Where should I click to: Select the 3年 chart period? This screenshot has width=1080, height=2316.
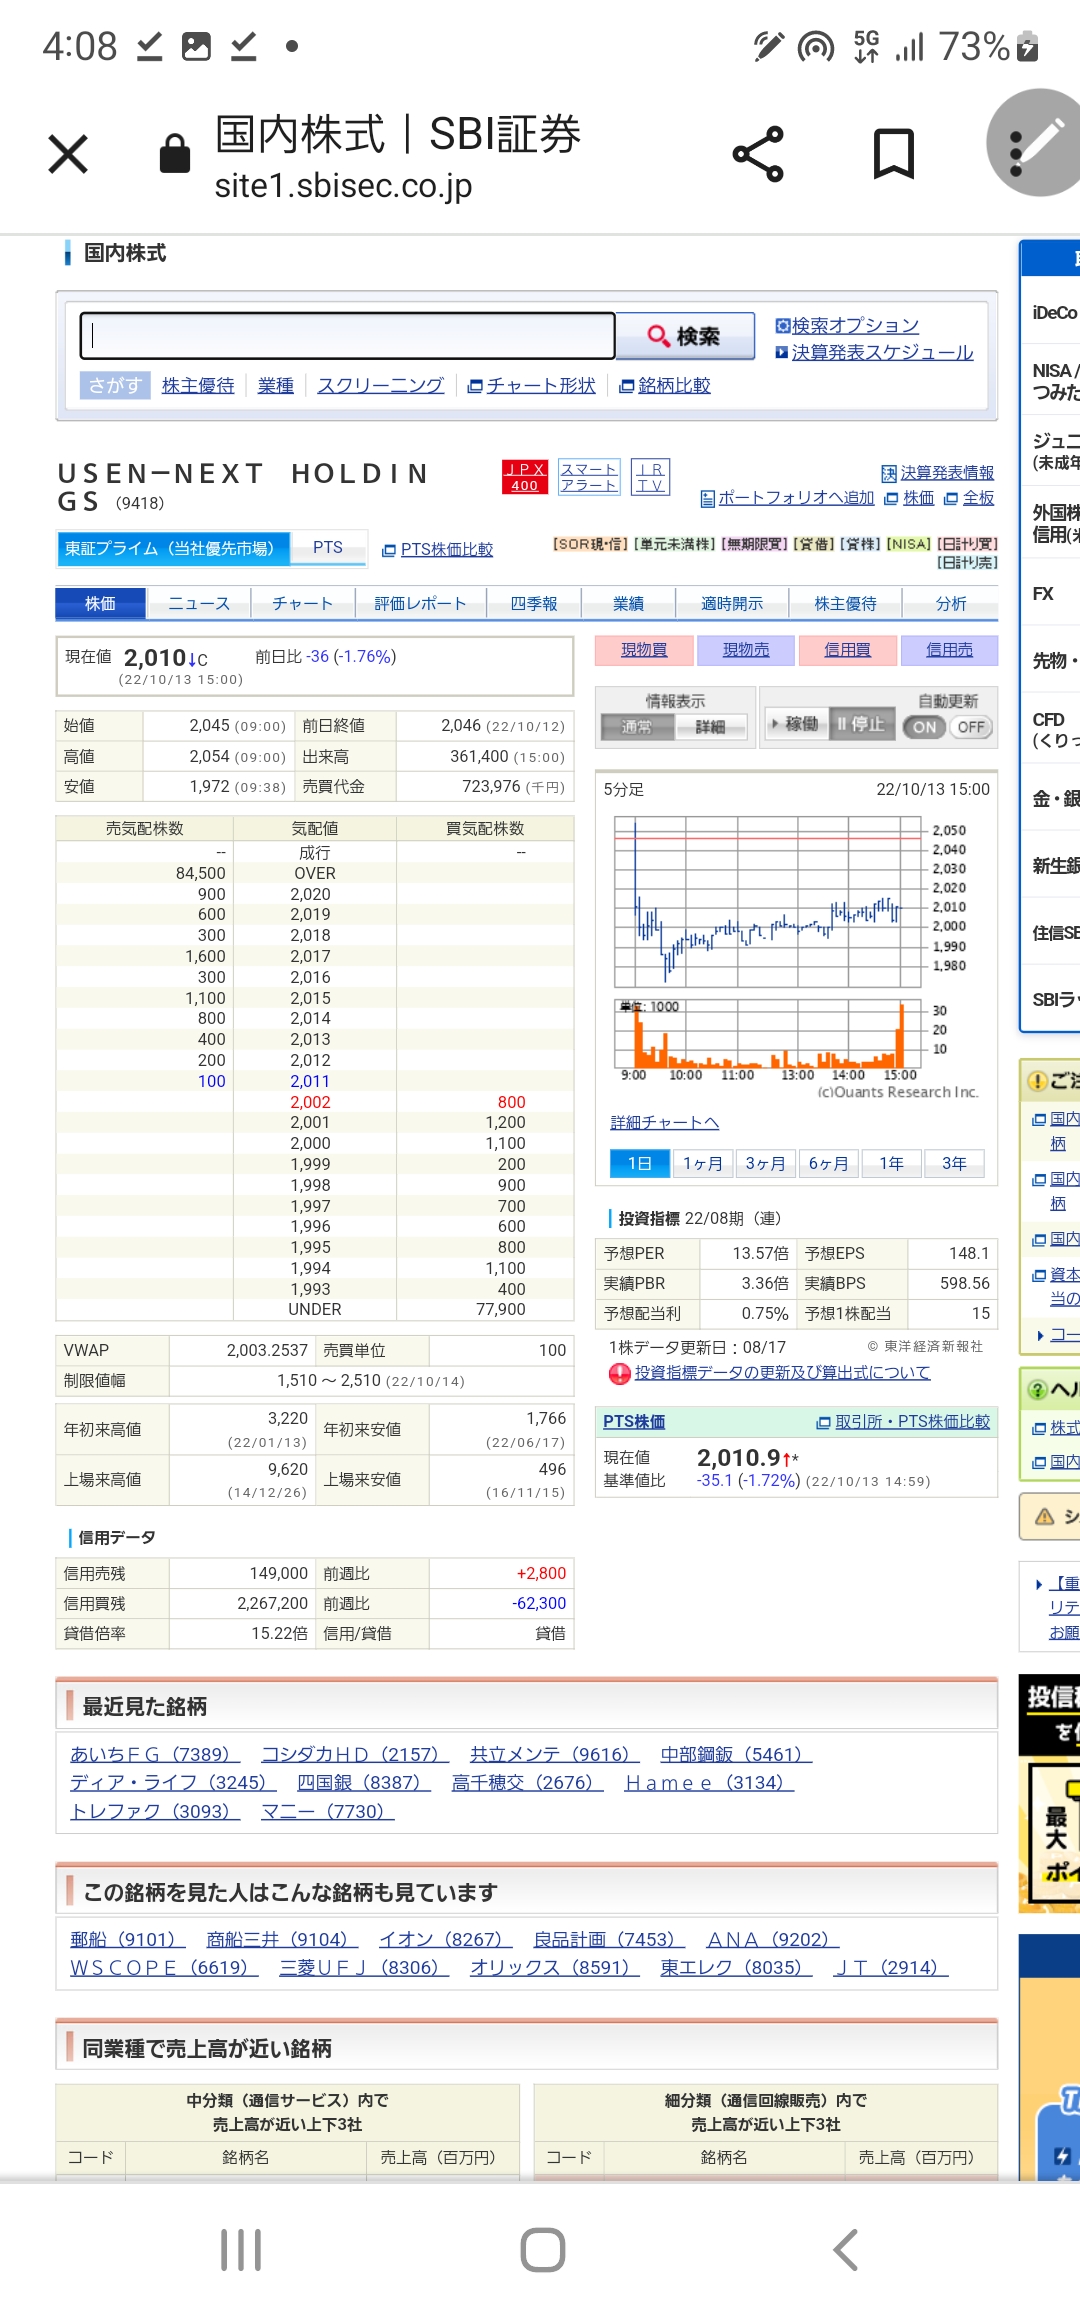[954, 1163]
